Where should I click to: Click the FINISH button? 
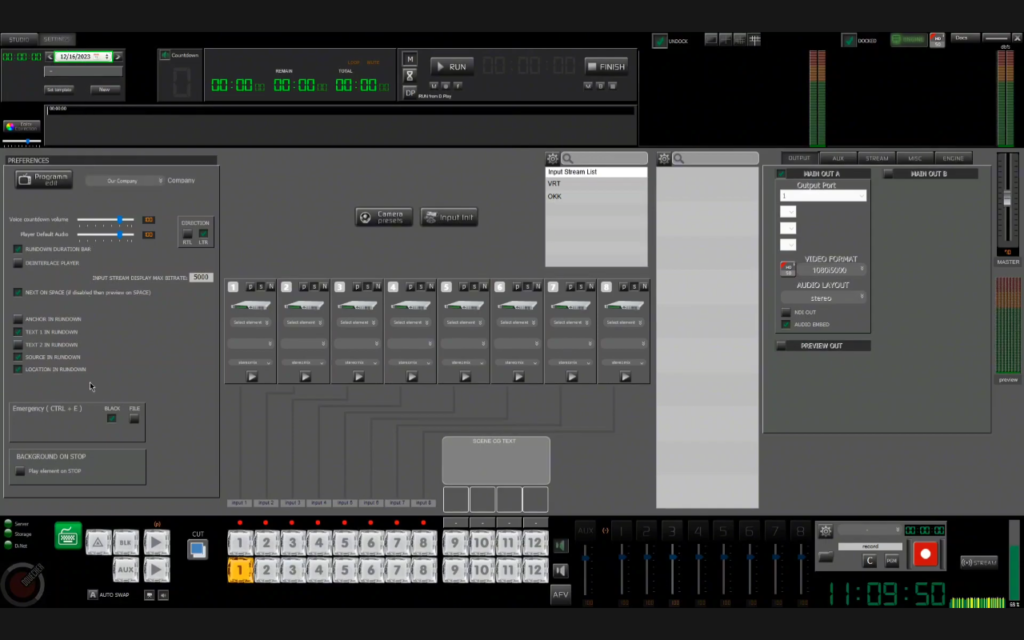[x=606, y=67]
